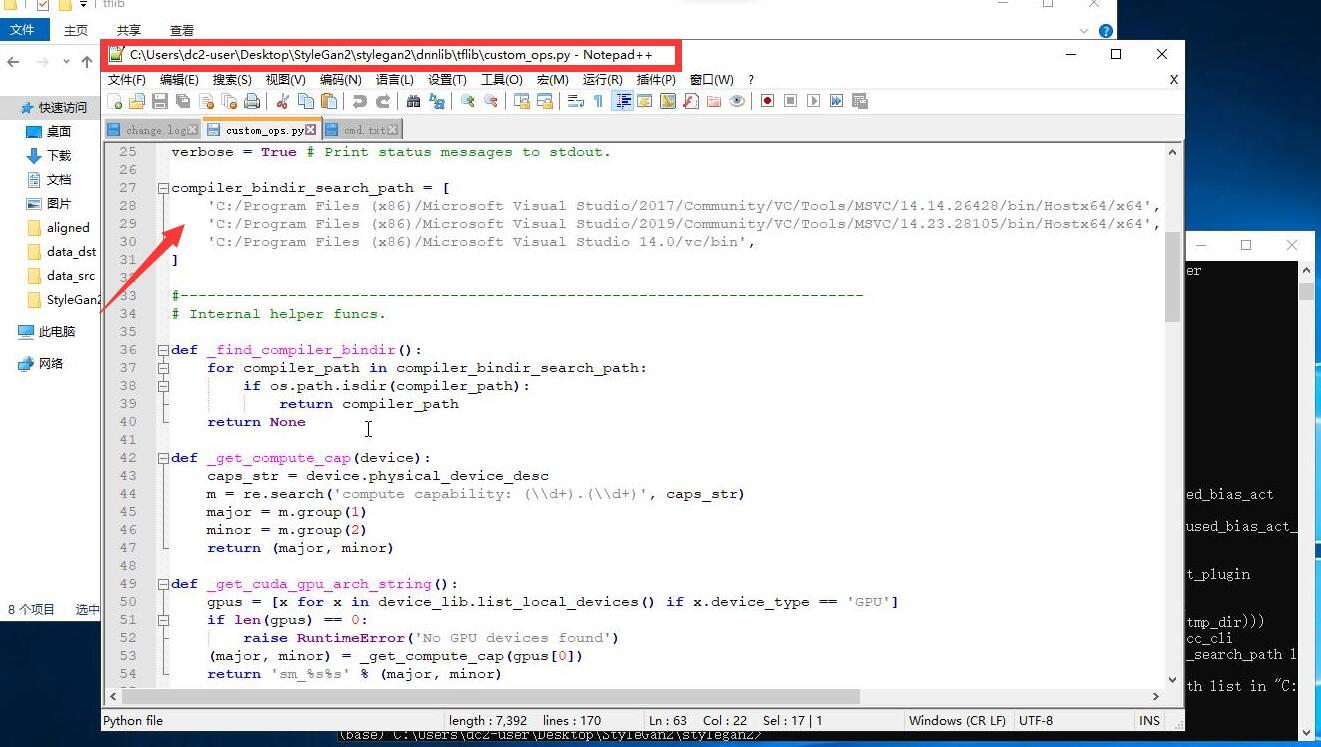Click the Open file toolbar icon

137,101
